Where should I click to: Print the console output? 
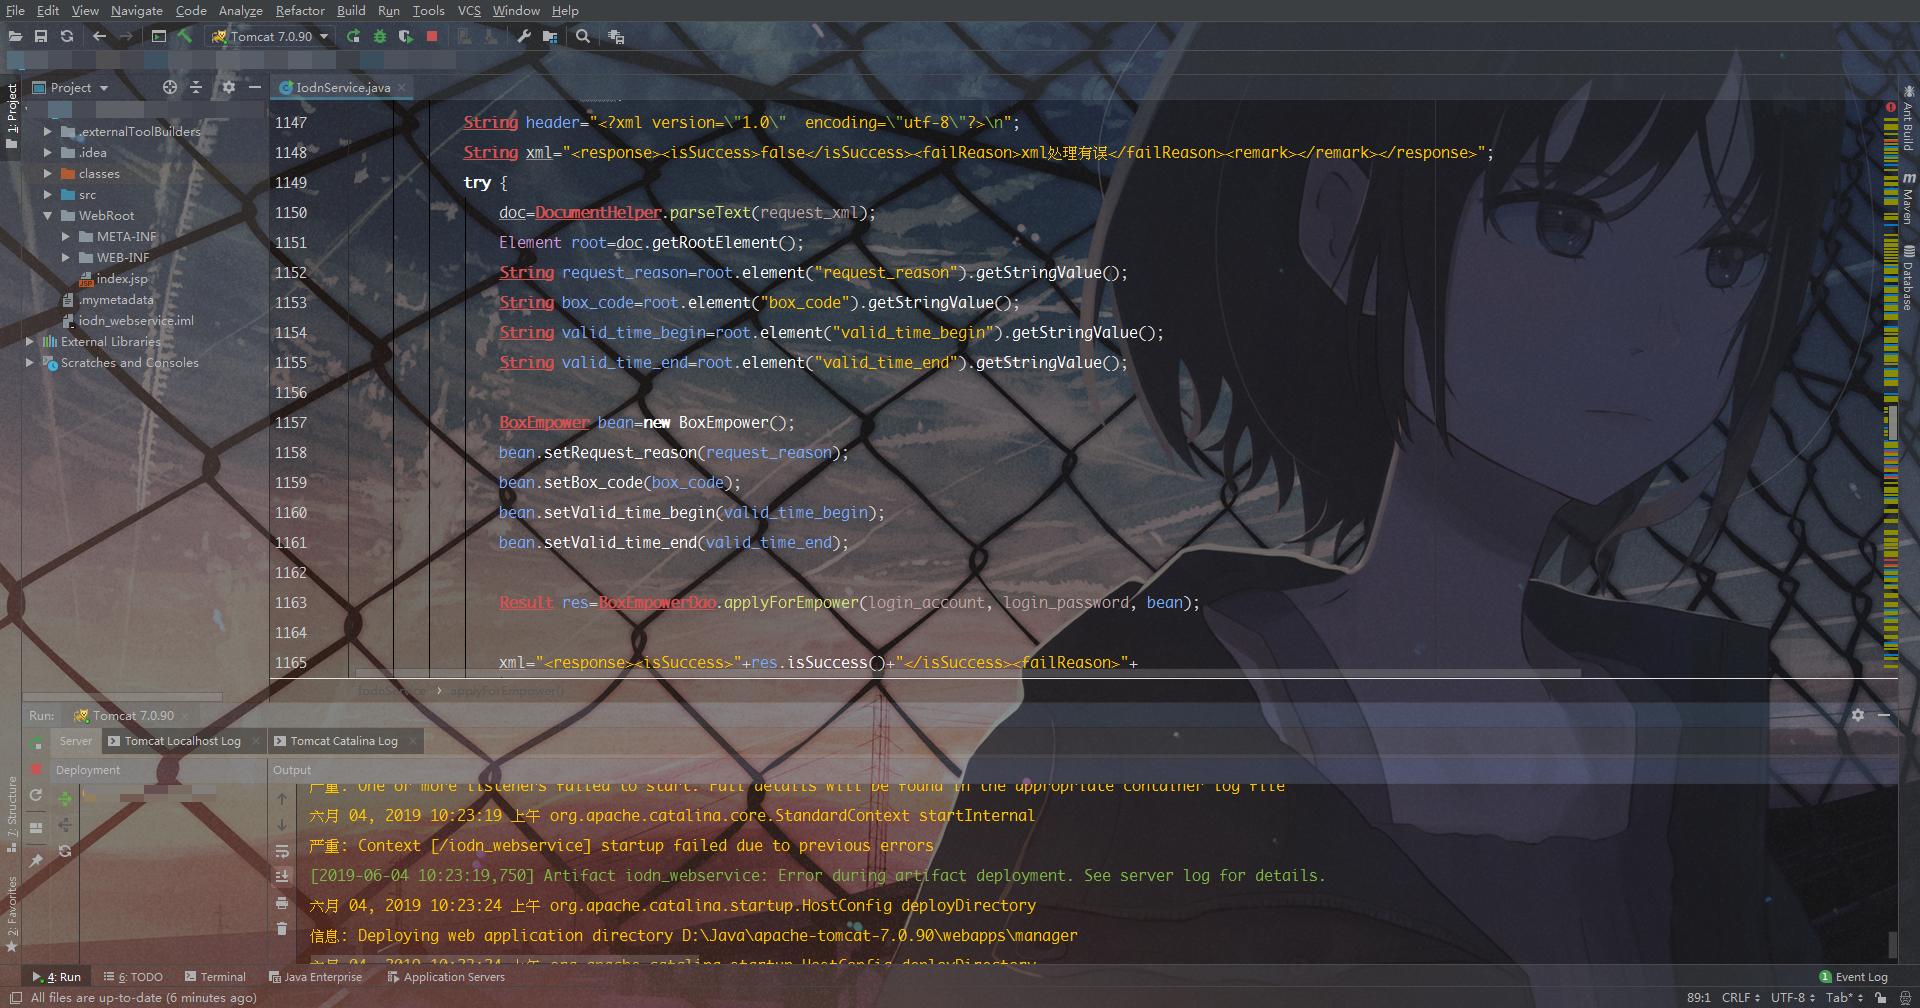282,903
